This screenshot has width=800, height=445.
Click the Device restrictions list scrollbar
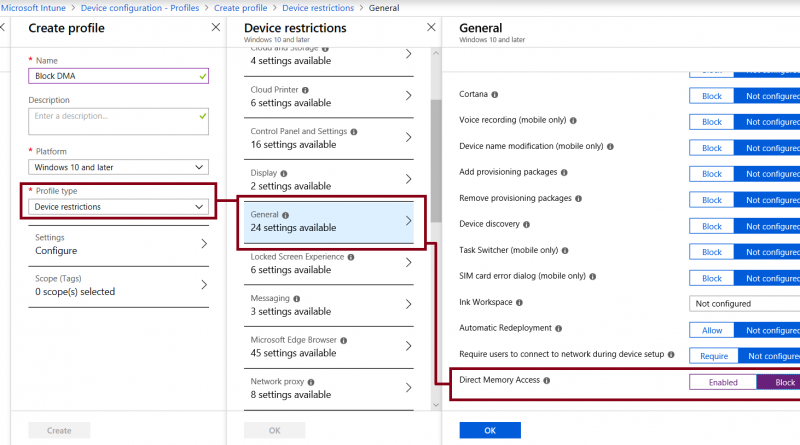tap(436, 161)
